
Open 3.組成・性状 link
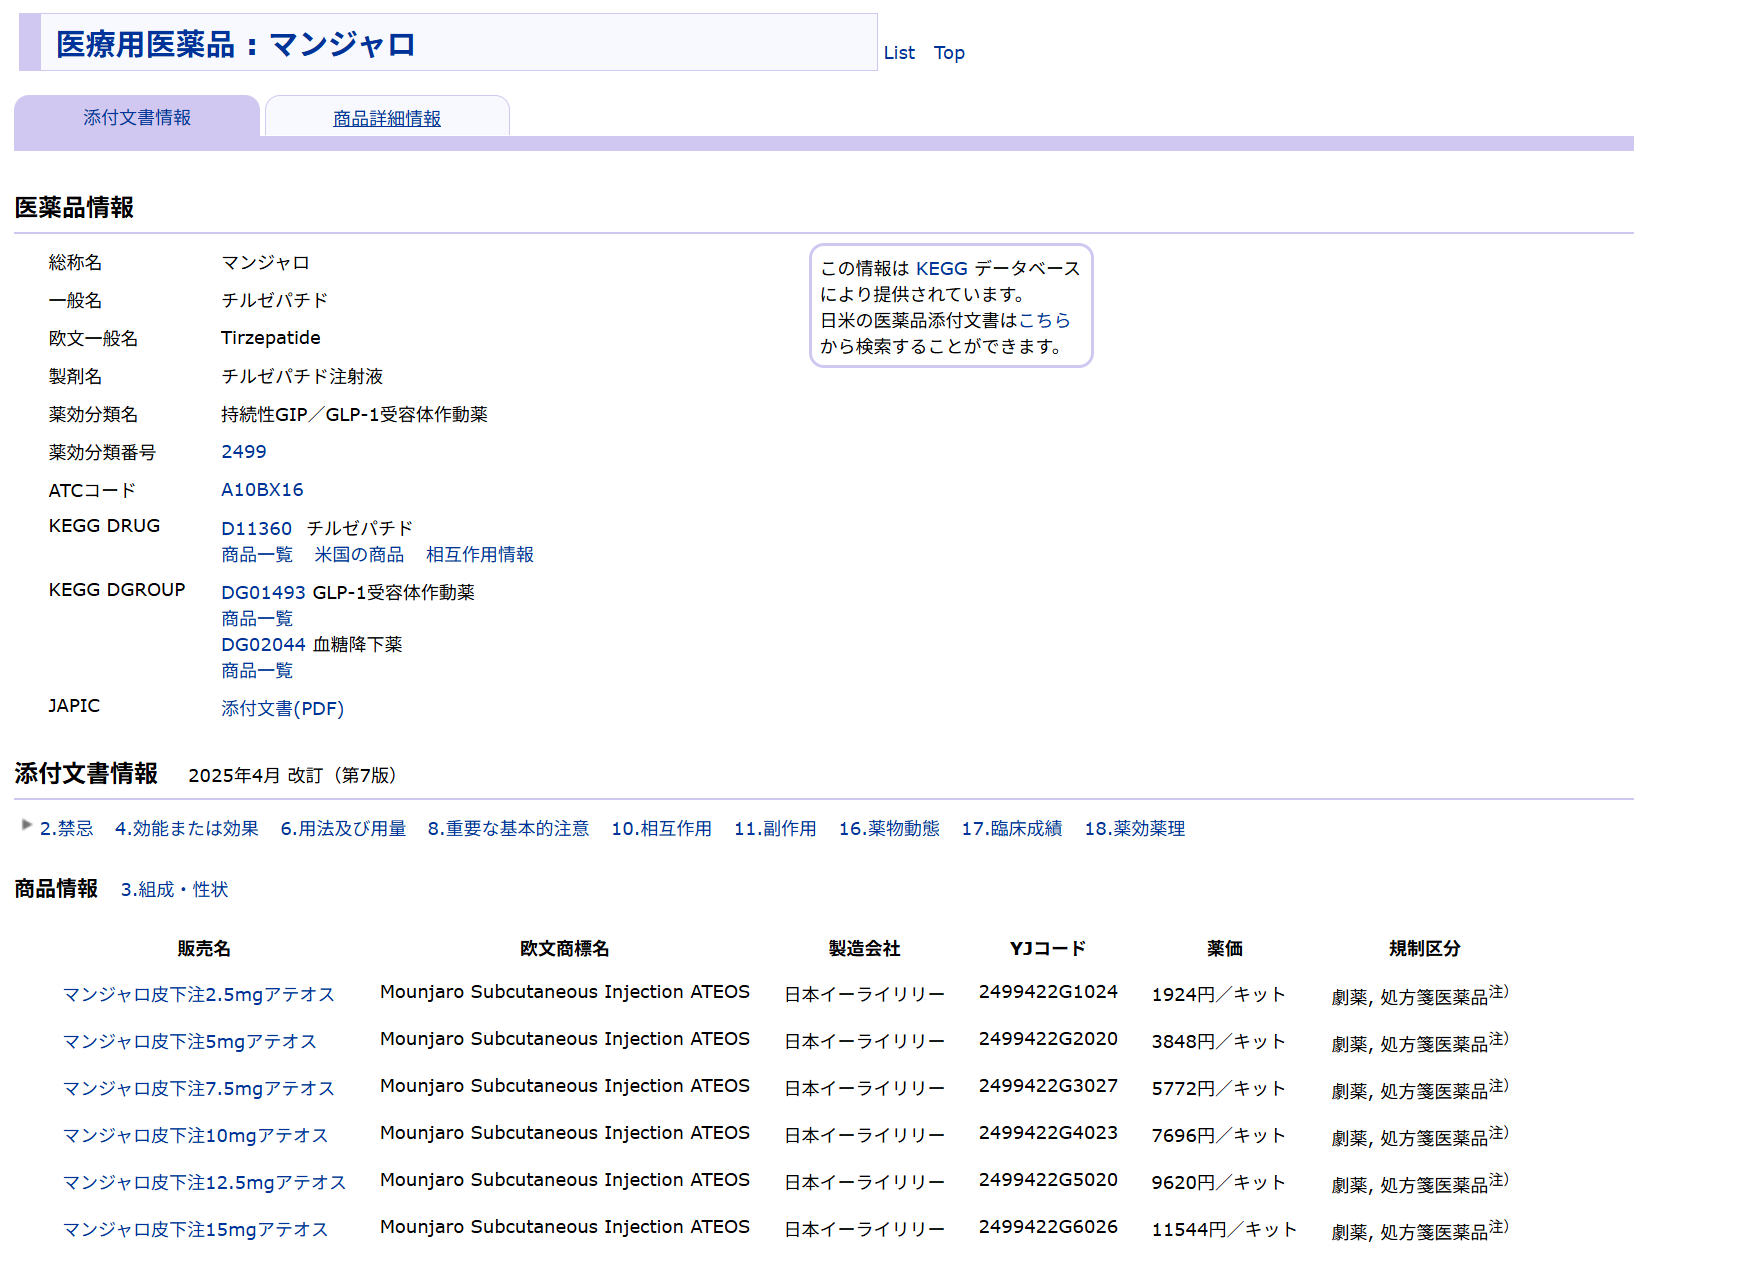[x=174, y=890]
